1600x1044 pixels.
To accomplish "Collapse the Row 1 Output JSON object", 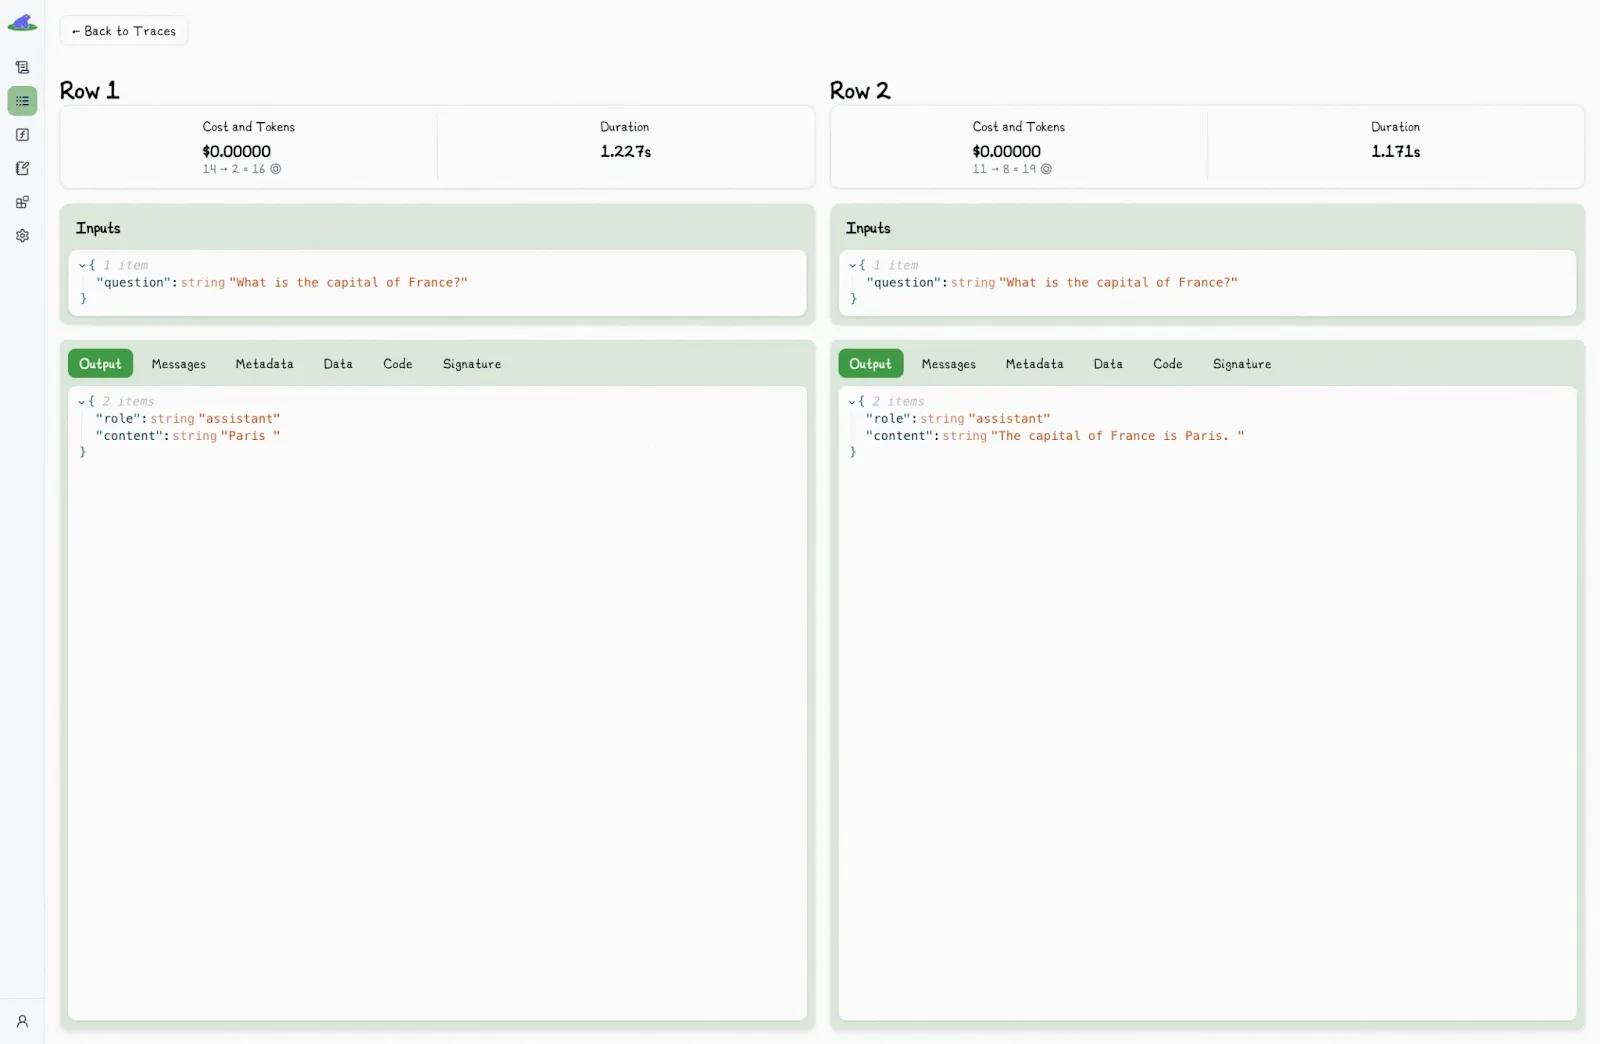I will click(x=82, y=402).
